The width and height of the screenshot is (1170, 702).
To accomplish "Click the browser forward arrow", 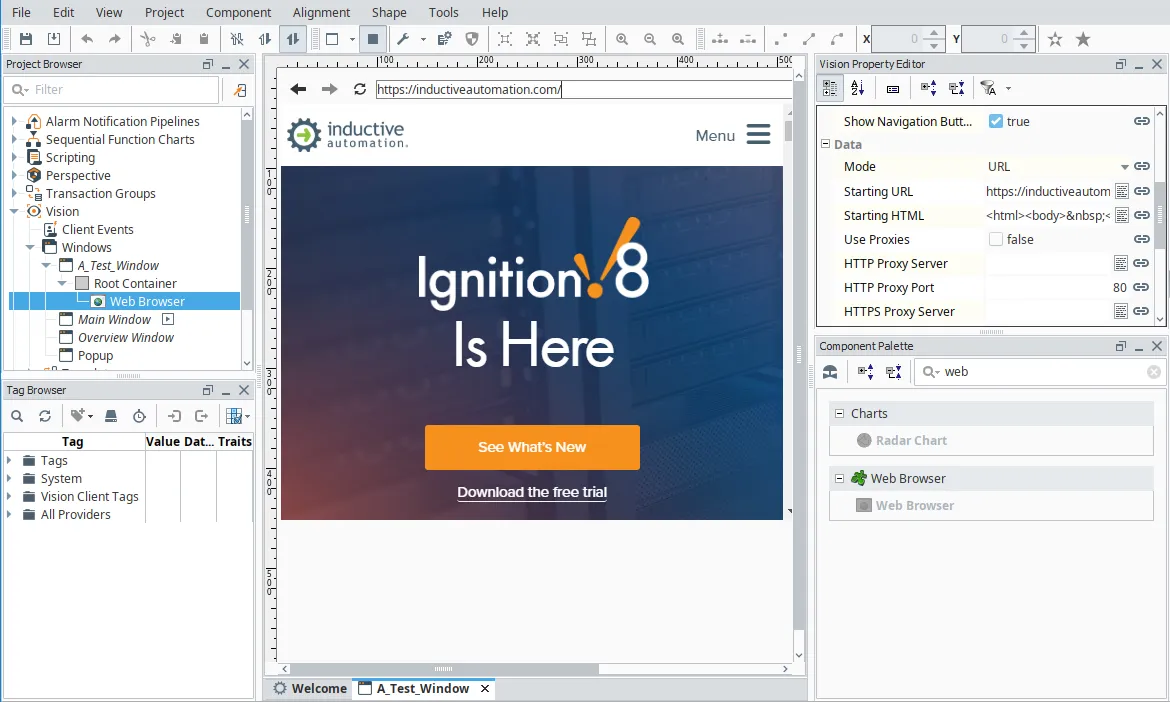I will point(329,89).
